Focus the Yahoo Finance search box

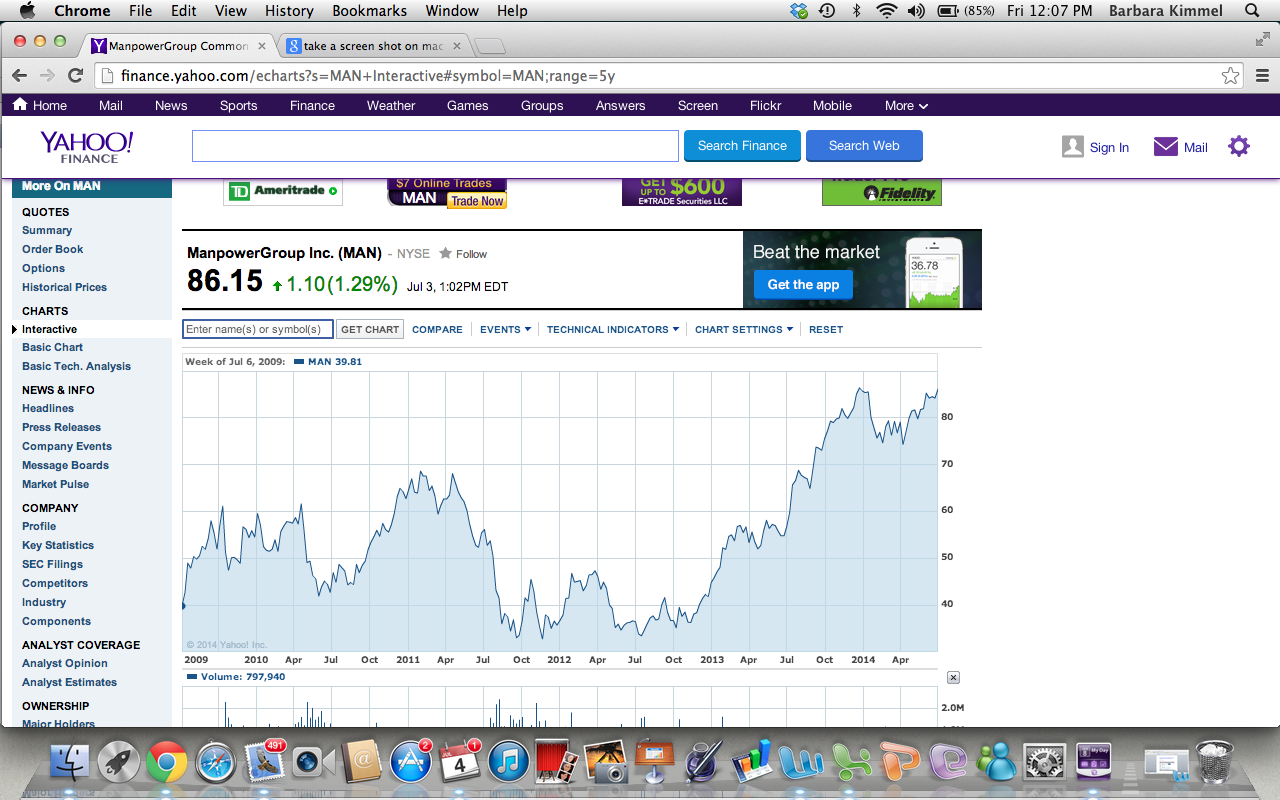click(x=435, y=145)
